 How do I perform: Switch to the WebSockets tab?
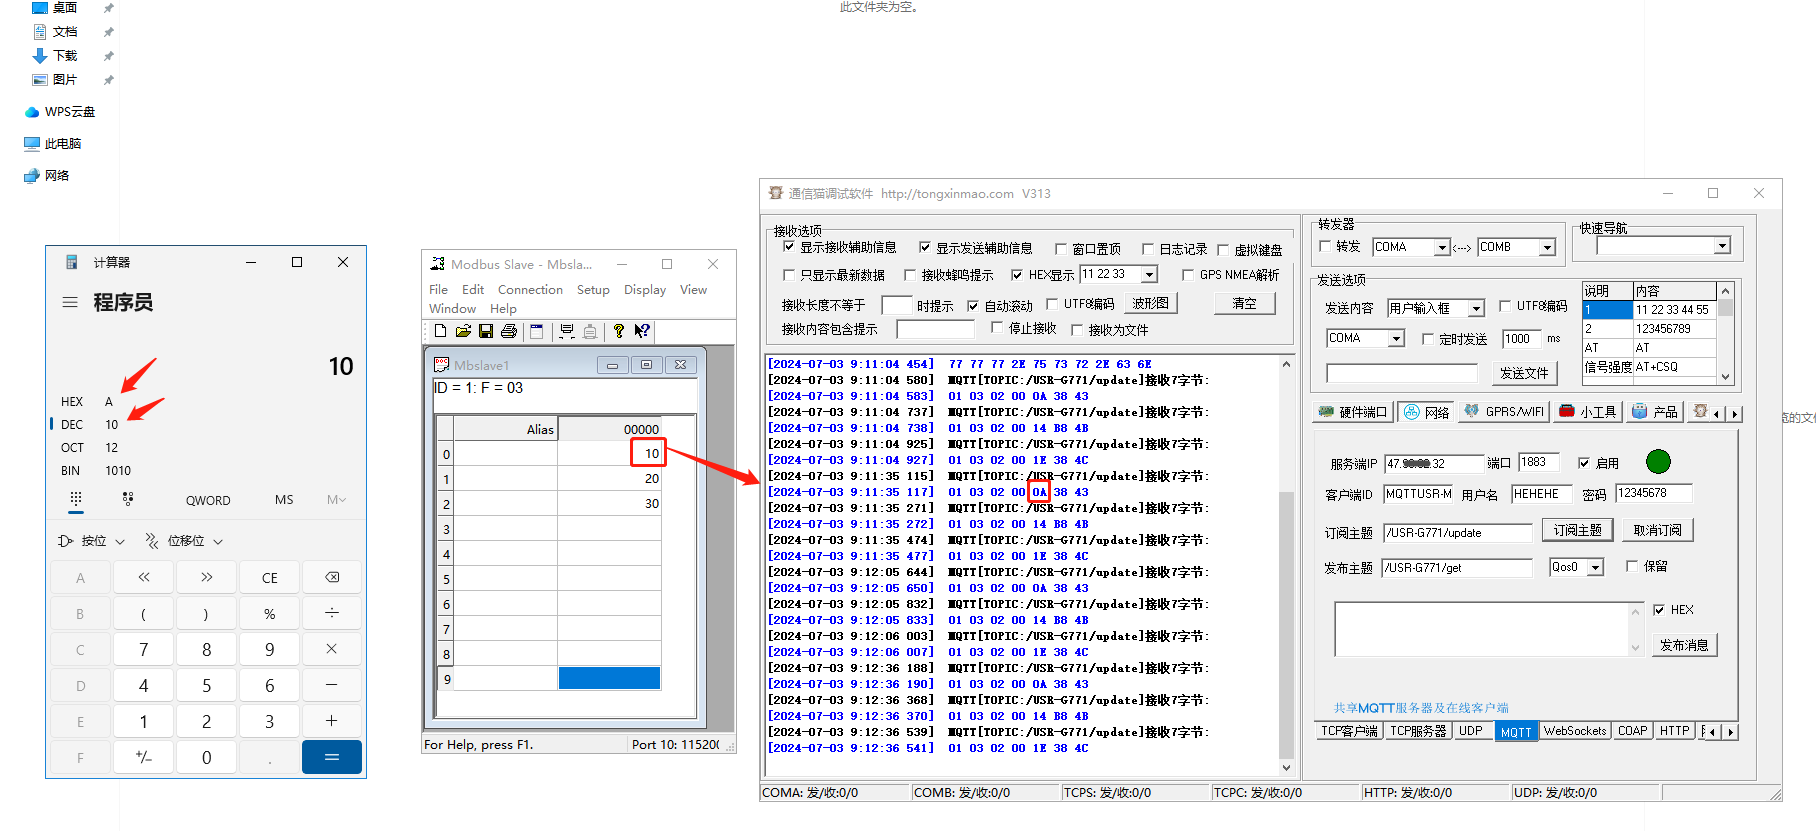pos(1574,731)
